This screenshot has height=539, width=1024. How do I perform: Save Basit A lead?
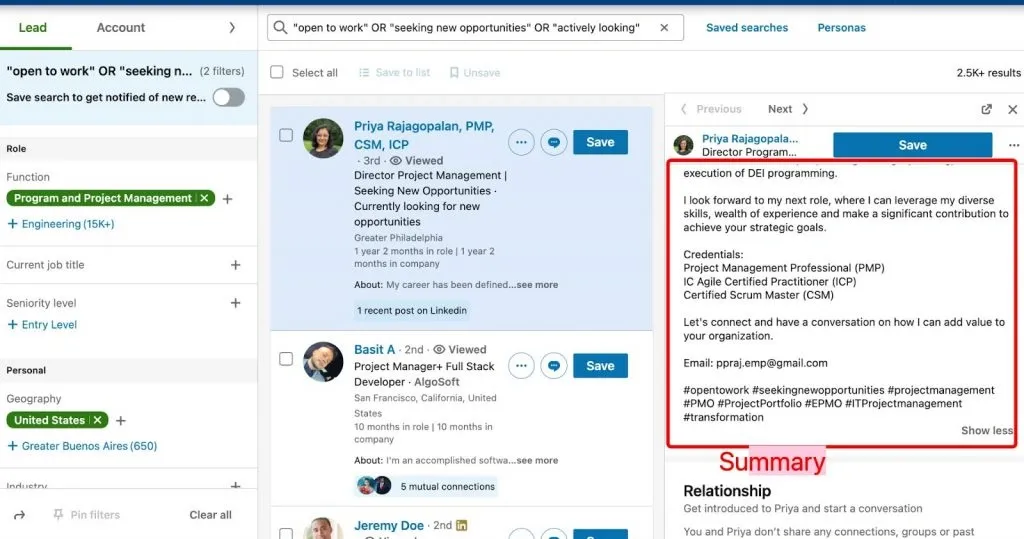pos(600,366)
